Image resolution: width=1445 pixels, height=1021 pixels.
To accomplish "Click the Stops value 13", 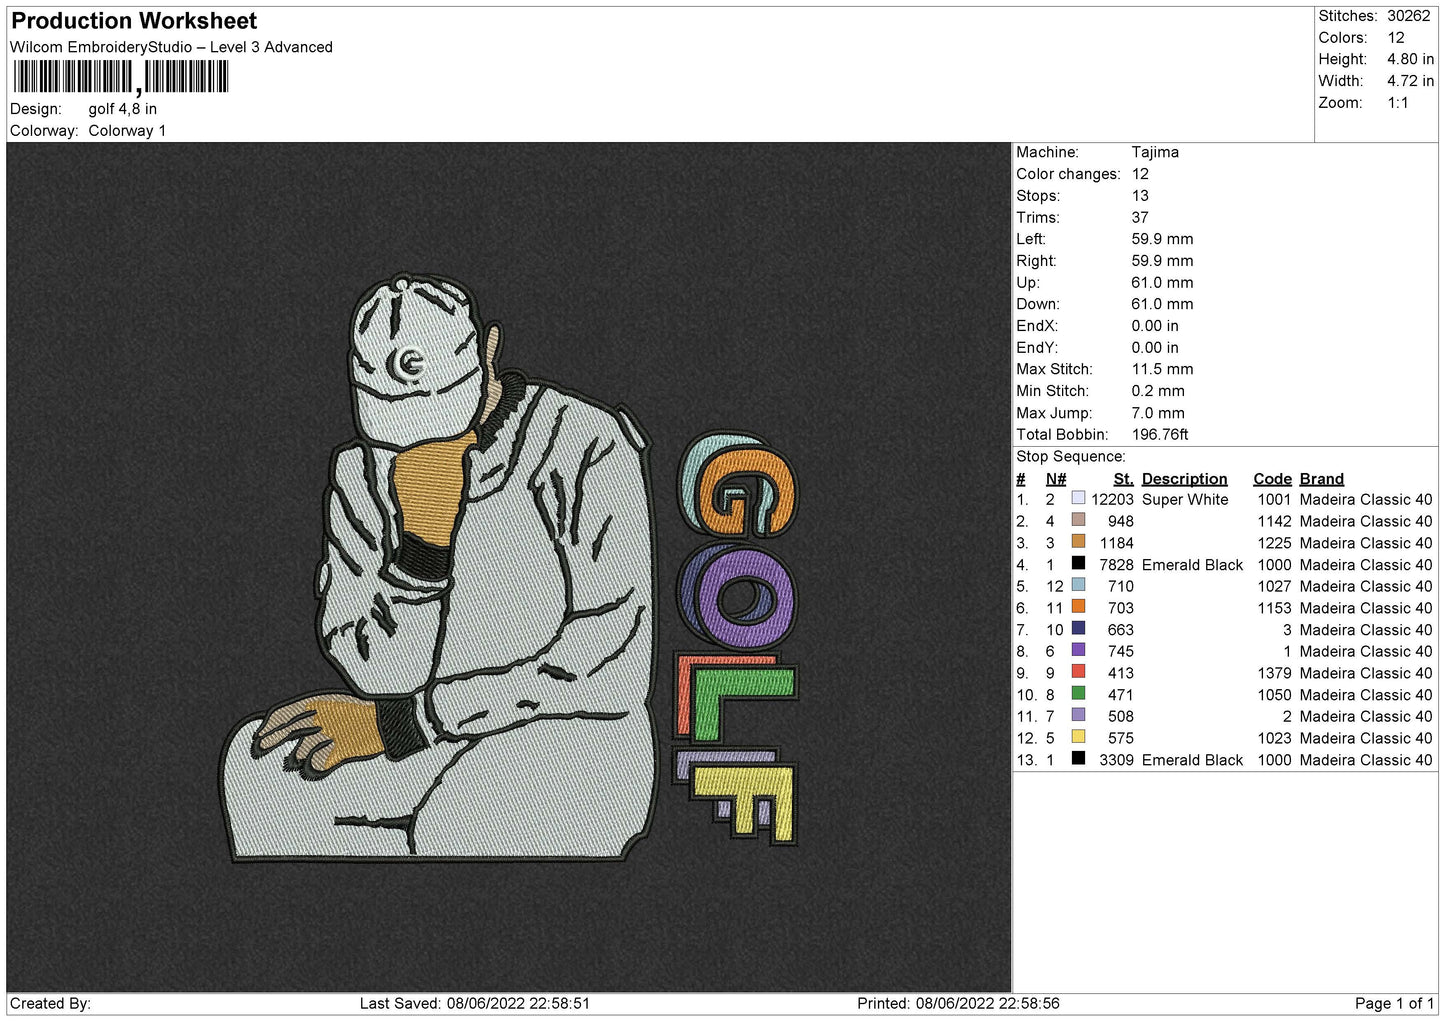I will tap(1140, 196).
